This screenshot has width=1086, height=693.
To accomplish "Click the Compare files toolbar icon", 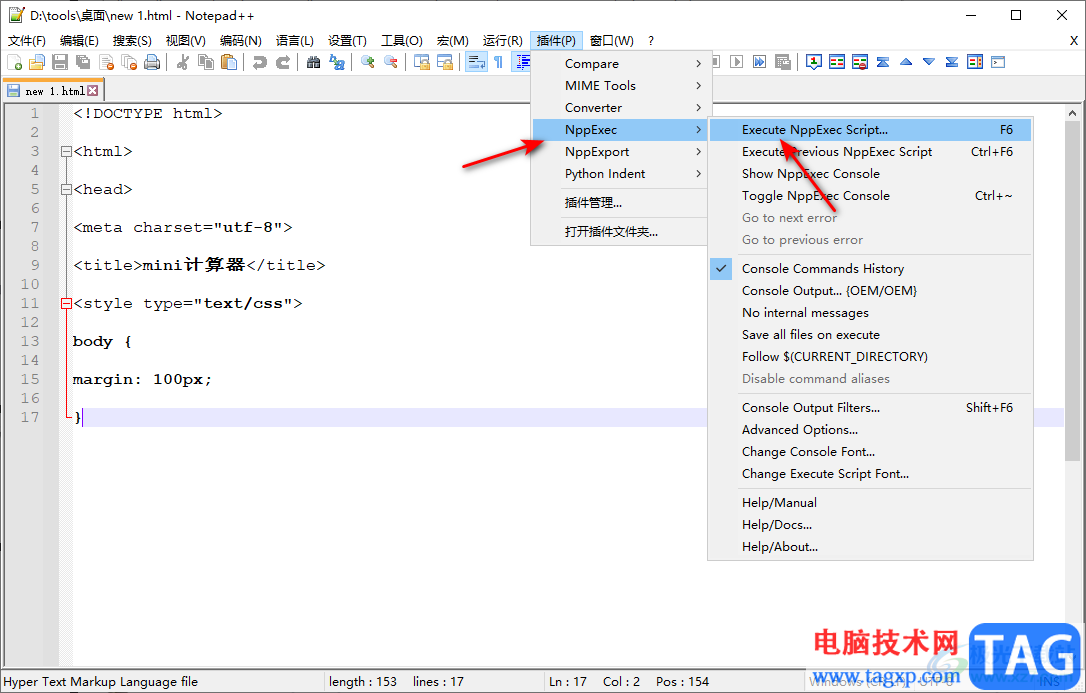I will click(x=837, y=62).
